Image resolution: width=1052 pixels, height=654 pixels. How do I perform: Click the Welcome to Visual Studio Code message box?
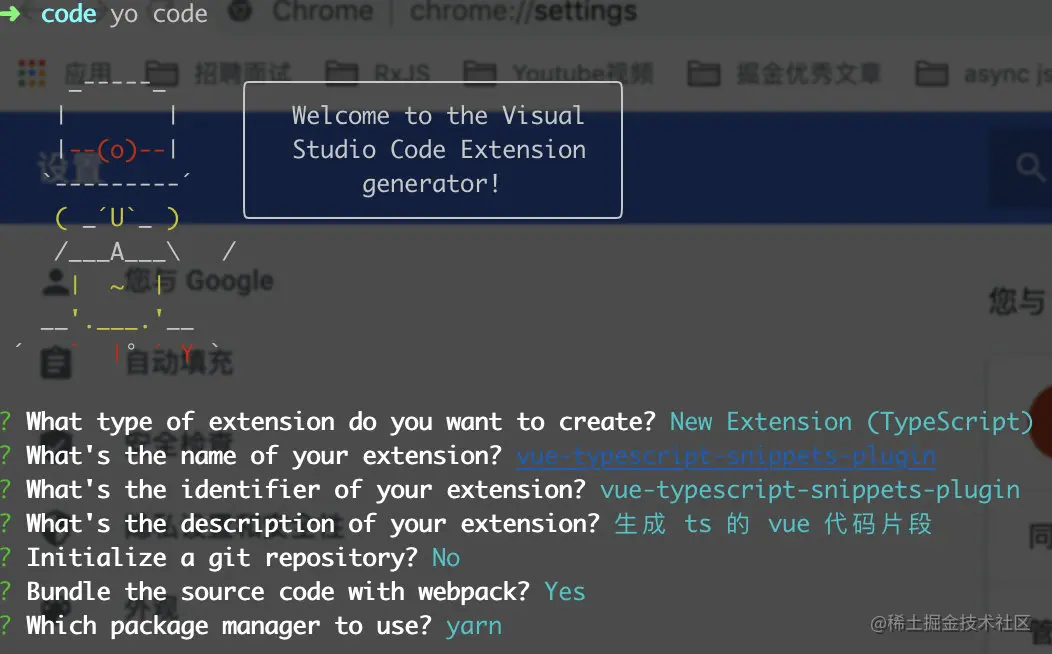point(433,150)
